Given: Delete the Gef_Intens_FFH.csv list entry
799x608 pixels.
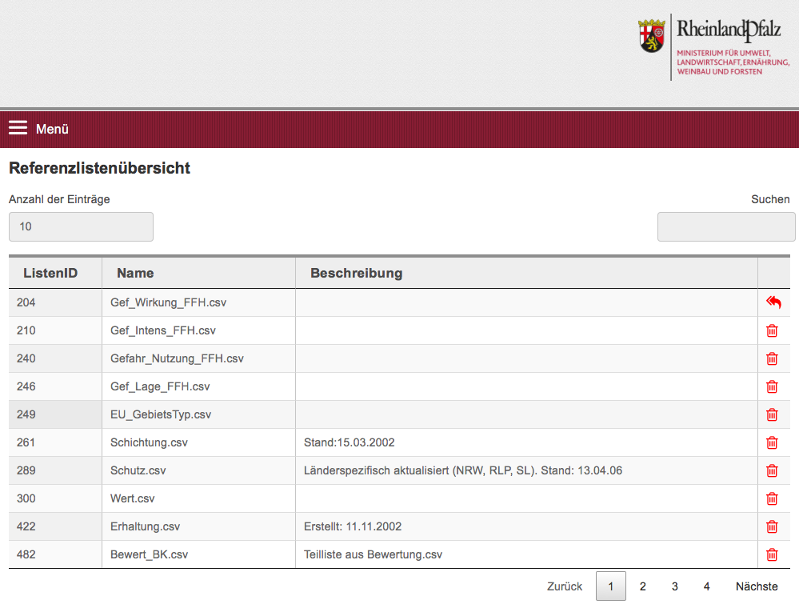Looking at the screenshot, I should click(772, 331).
